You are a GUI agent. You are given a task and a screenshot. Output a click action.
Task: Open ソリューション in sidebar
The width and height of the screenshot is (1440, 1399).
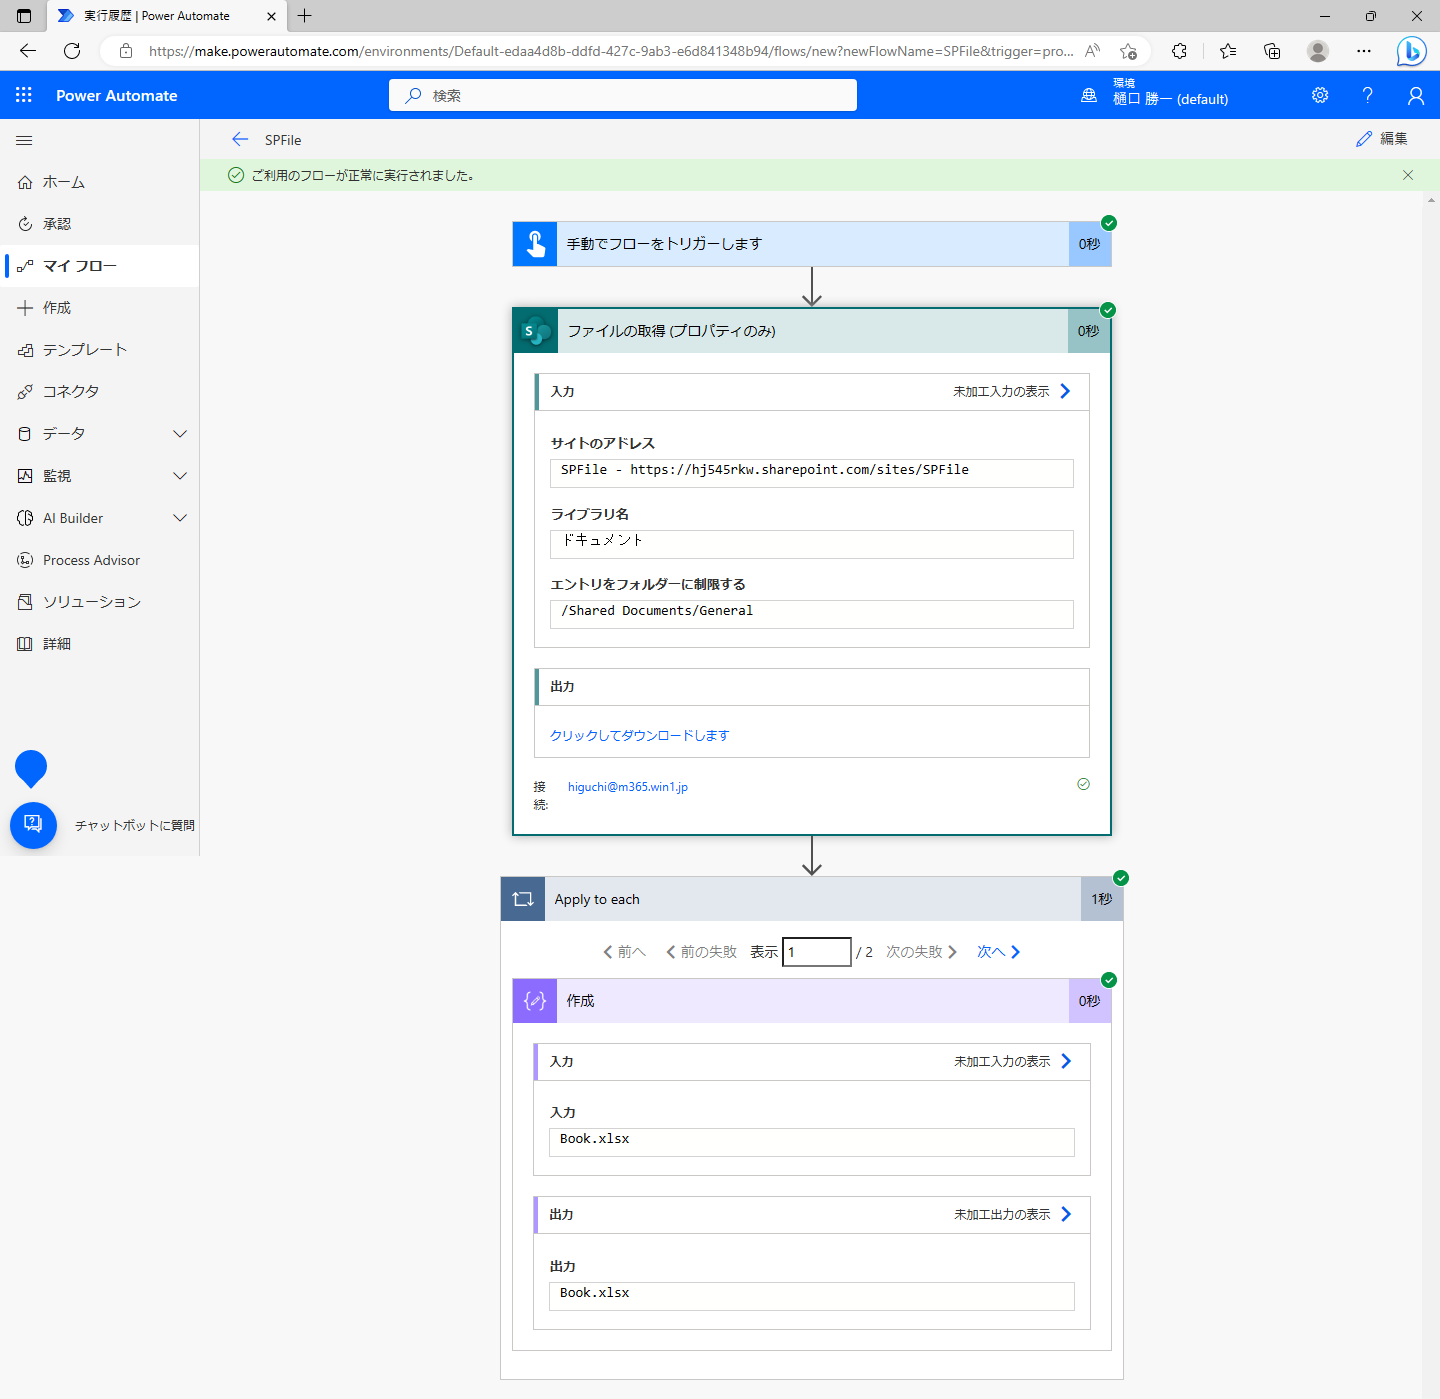pos(100,602)
